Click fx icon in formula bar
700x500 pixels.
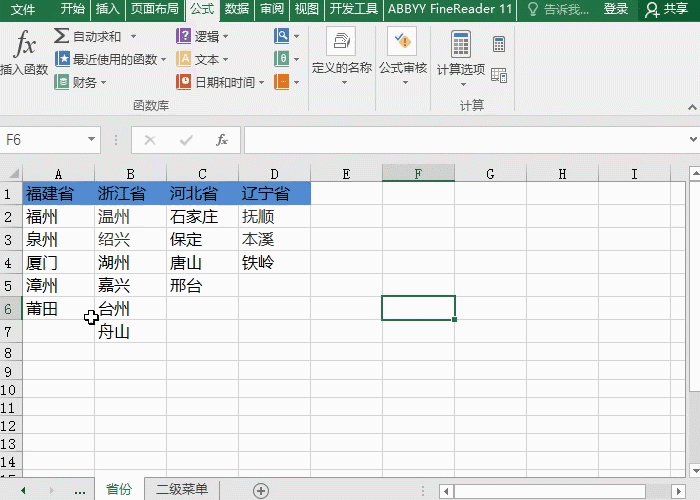(x=222, y=140)
